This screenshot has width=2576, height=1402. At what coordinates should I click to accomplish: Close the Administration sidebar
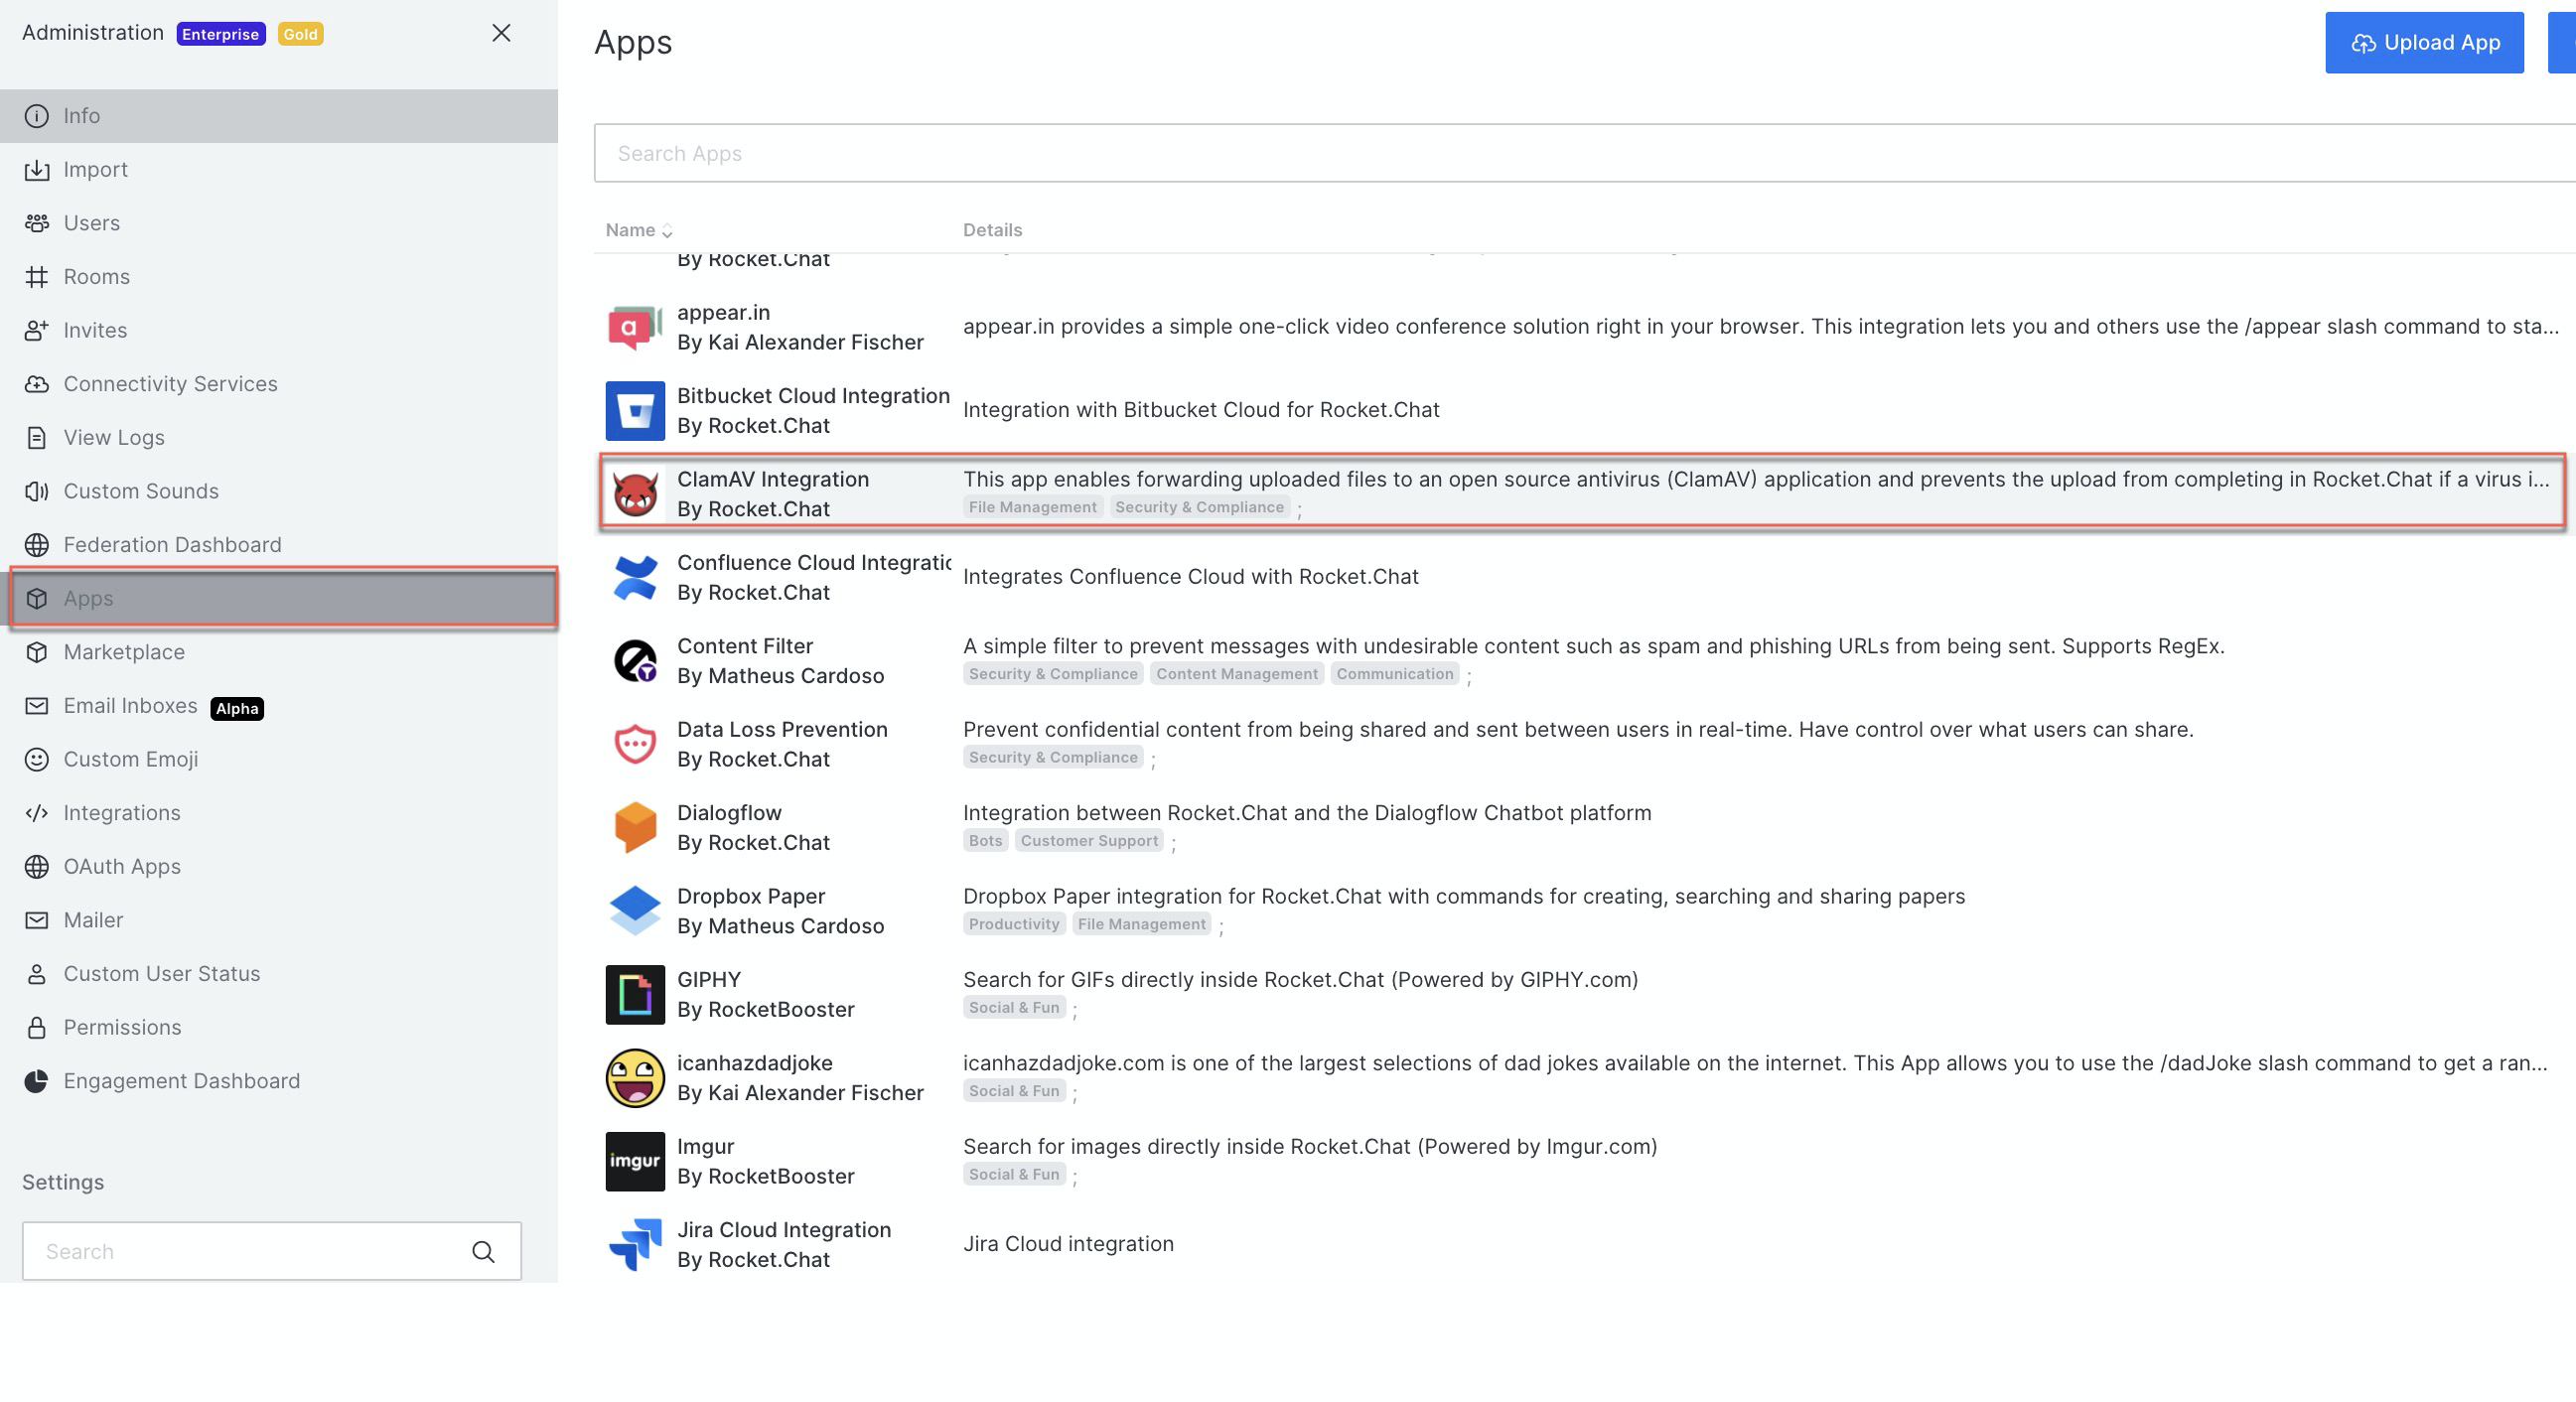(x=502, y=33)
